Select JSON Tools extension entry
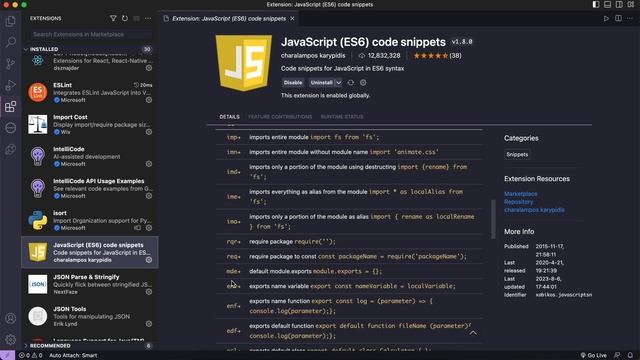Screen dimensions: 640x360 click(90, 316)
